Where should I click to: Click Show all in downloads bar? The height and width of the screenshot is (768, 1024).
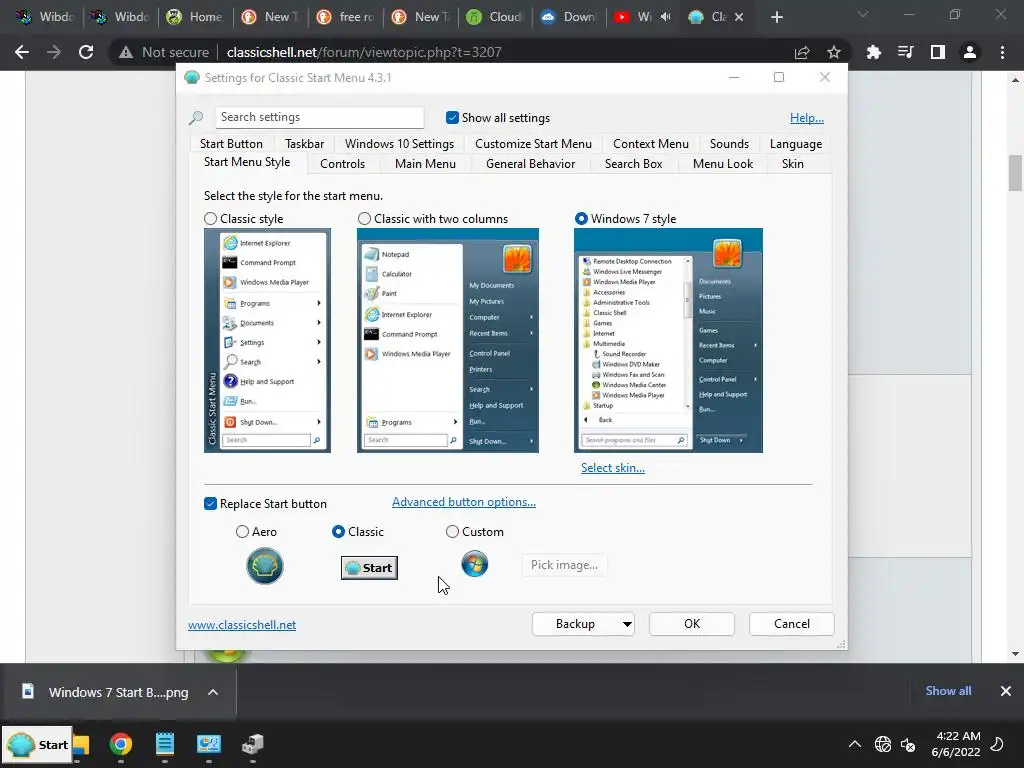[948, 691]
